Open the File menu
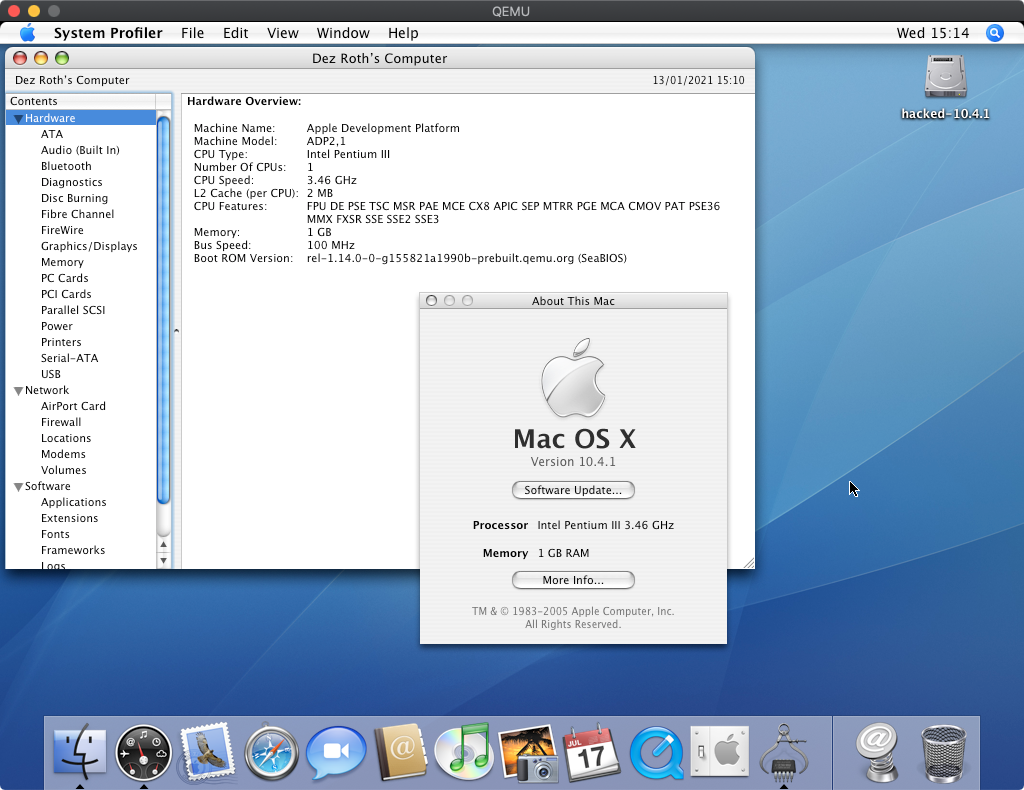This screenshot has width=1024, height=790. (193, 33)
